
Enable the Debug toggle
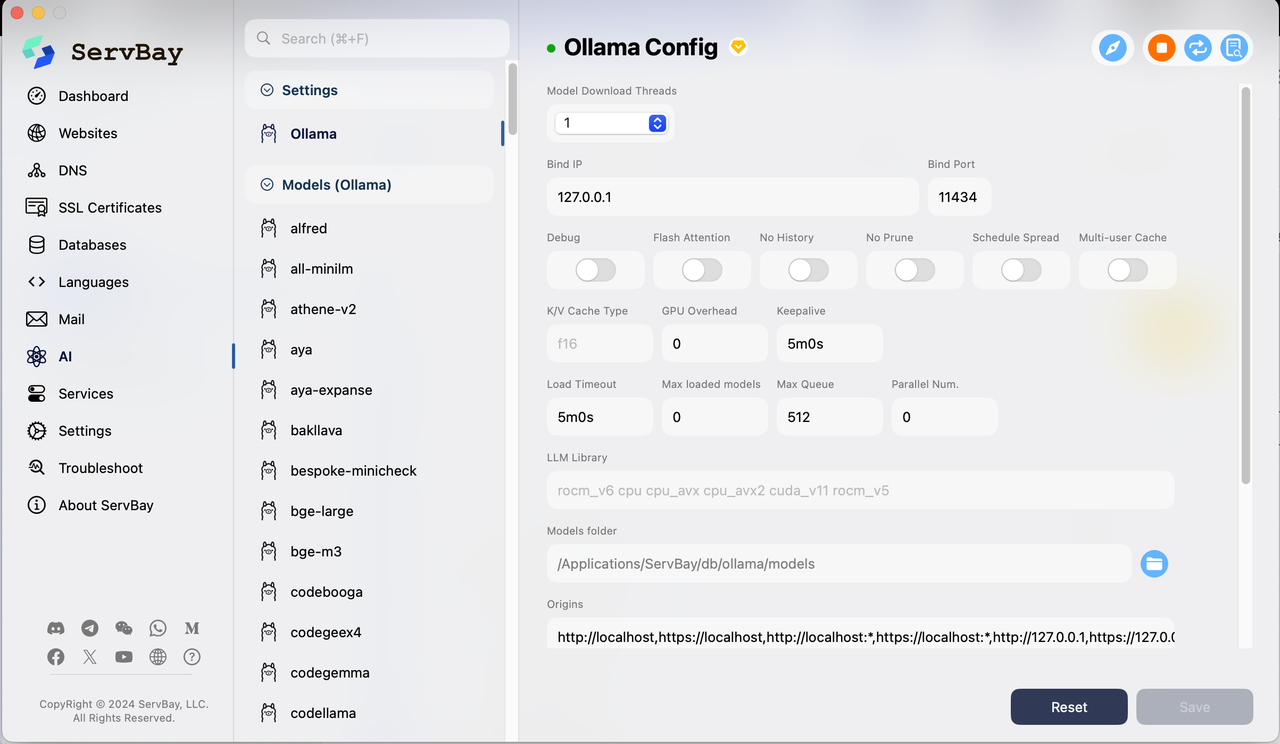pyautogui.click(x=595, y=270)
